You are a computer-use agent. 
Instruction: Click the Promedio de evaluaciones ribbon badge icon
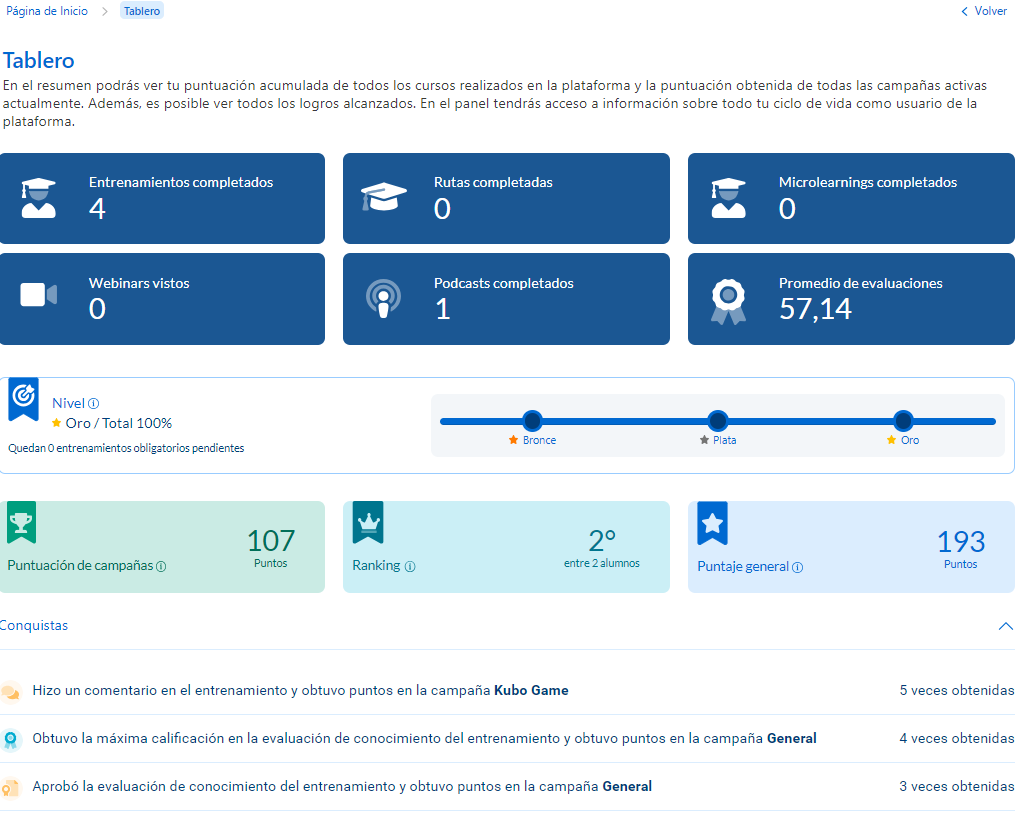pos(727,299)
